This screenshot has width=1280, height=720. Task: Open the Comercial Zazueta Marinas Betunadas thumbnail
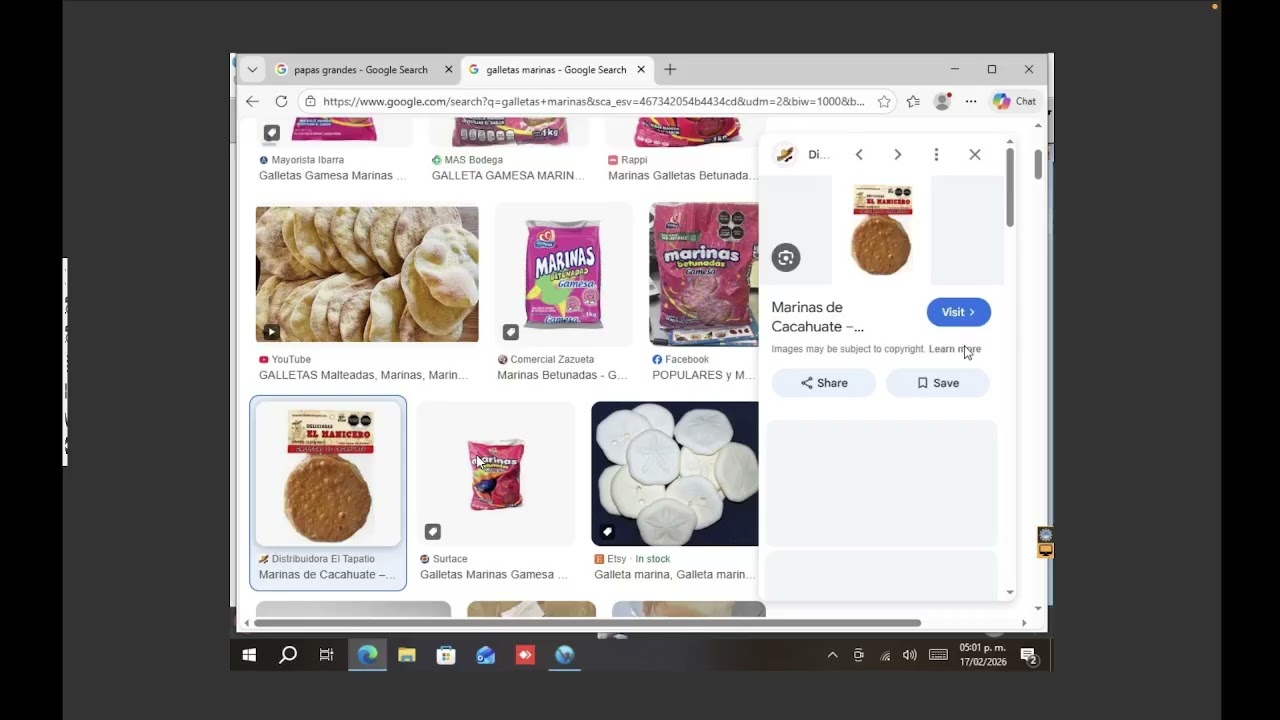click(x=564, y=274)
